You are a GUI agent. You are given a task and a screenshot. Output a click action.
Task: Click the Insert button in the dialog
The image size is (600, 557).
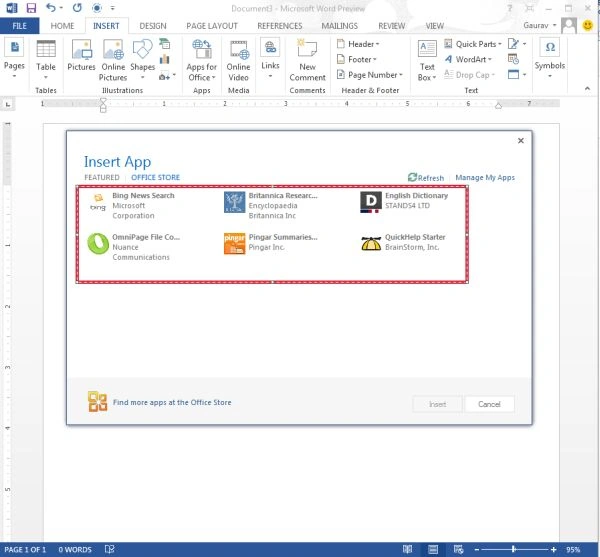click(437, 404)
